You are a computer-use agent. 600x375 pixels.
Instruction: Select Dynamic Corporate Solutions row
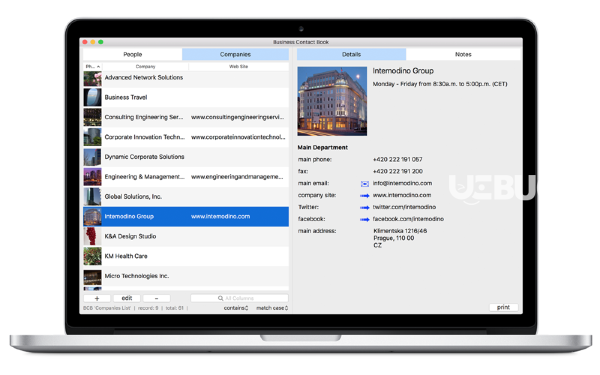[x=186, y=157]
